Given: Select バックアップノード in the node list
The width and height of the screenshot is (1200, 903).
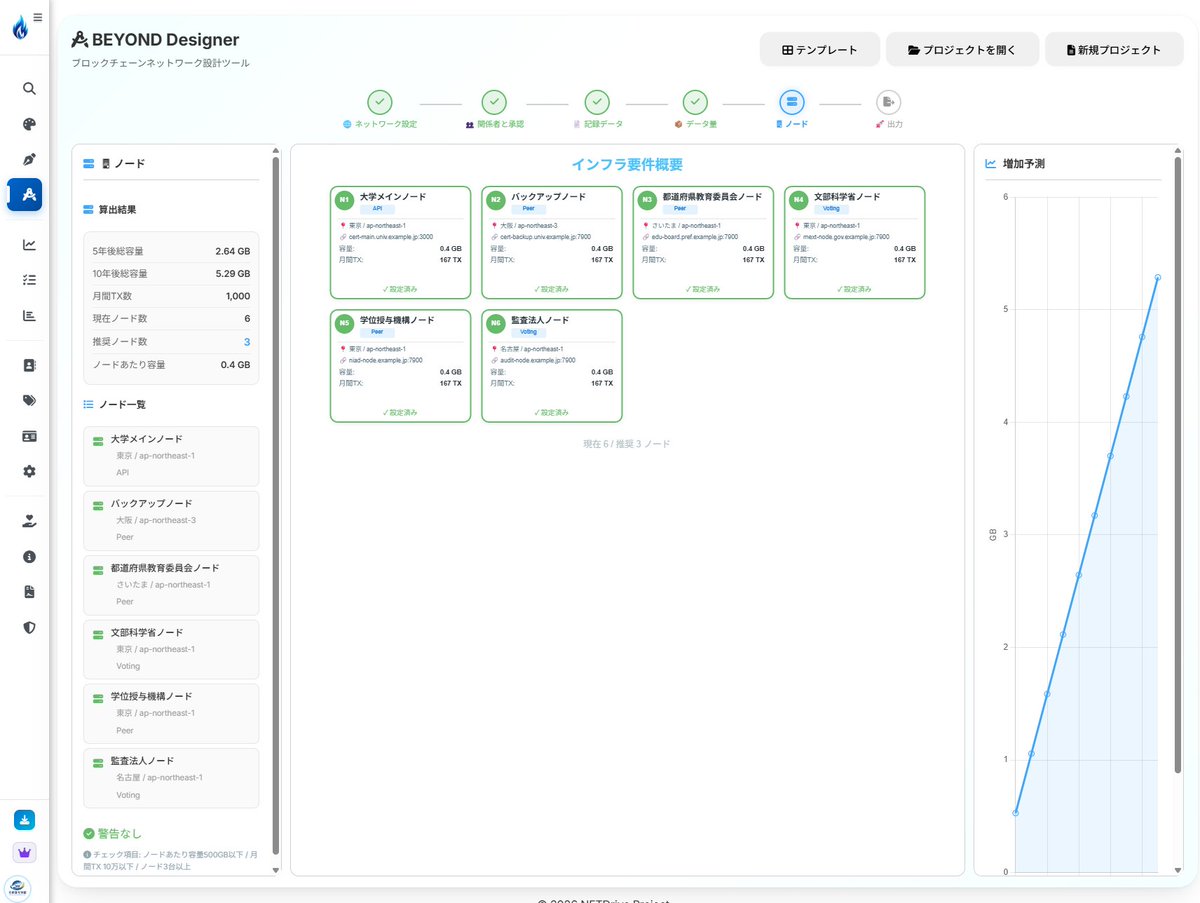Looking at the screenshot, I should [171, 520].
